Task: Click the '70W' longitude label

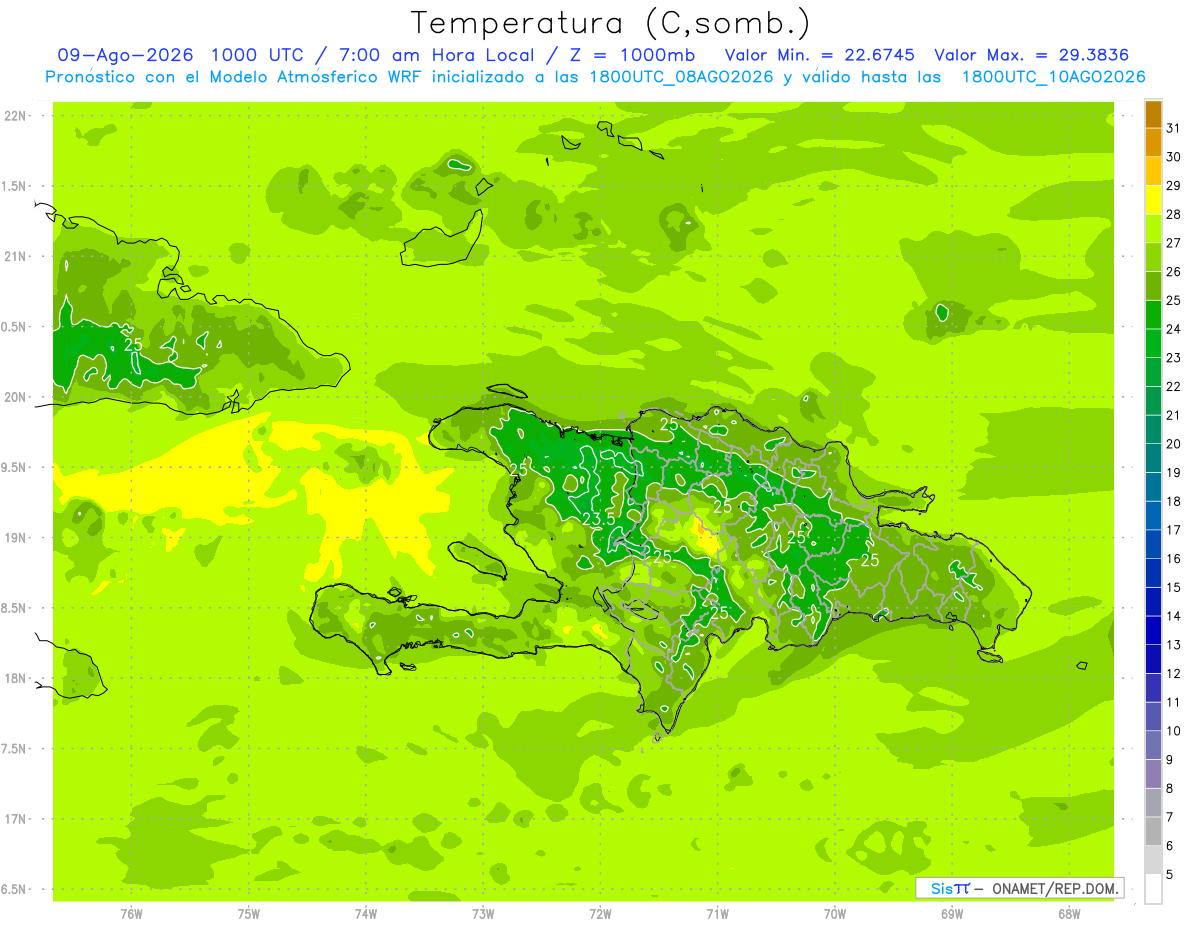Action: 835,914
